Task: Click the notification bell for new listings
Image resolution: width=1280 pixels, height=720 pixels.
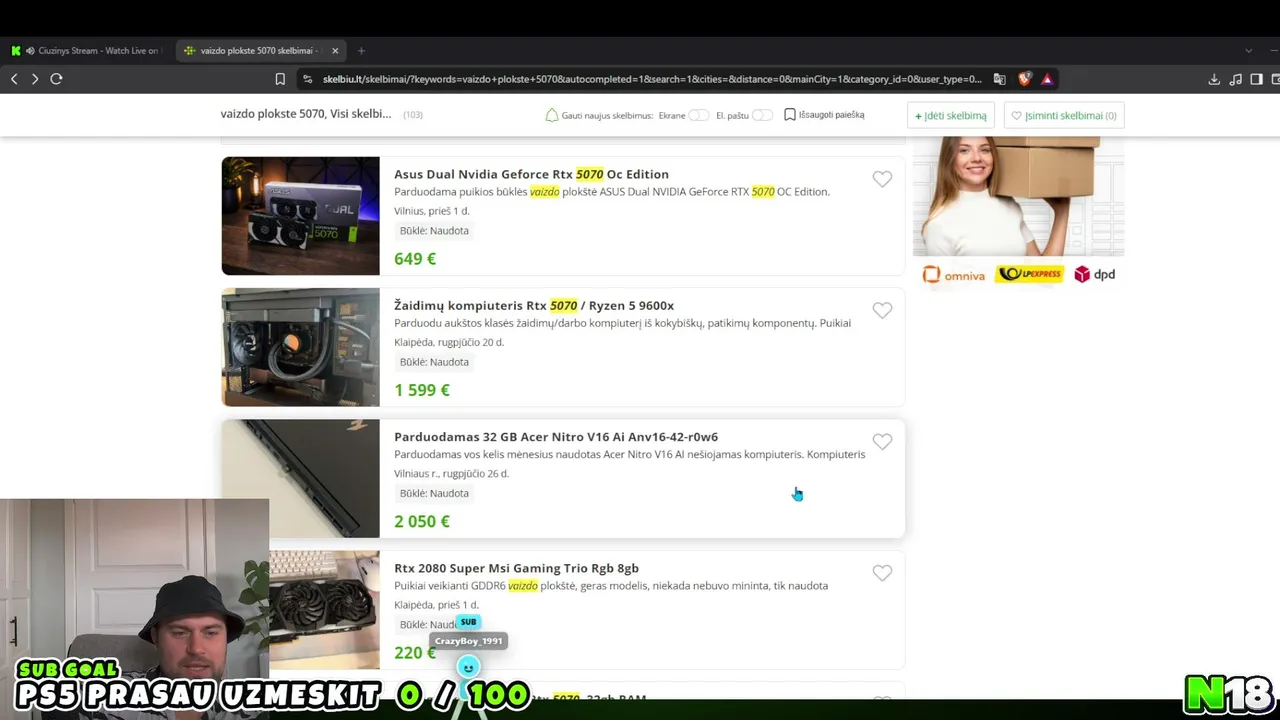Action: [551, 115]
